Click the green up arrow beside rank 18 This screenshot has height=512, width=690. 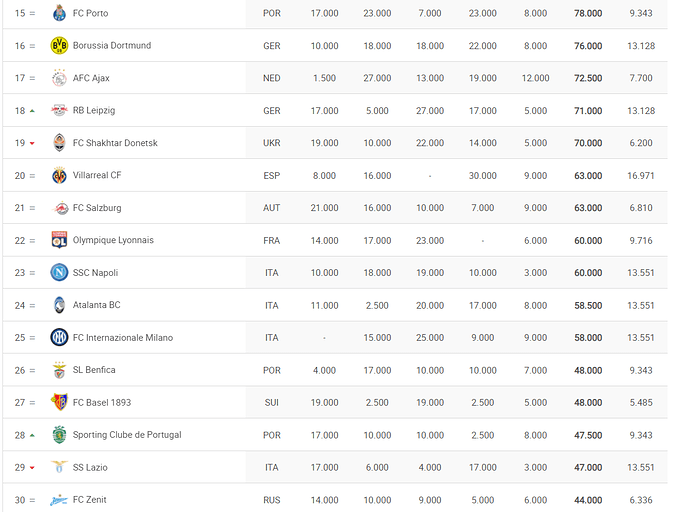point(32,111)
